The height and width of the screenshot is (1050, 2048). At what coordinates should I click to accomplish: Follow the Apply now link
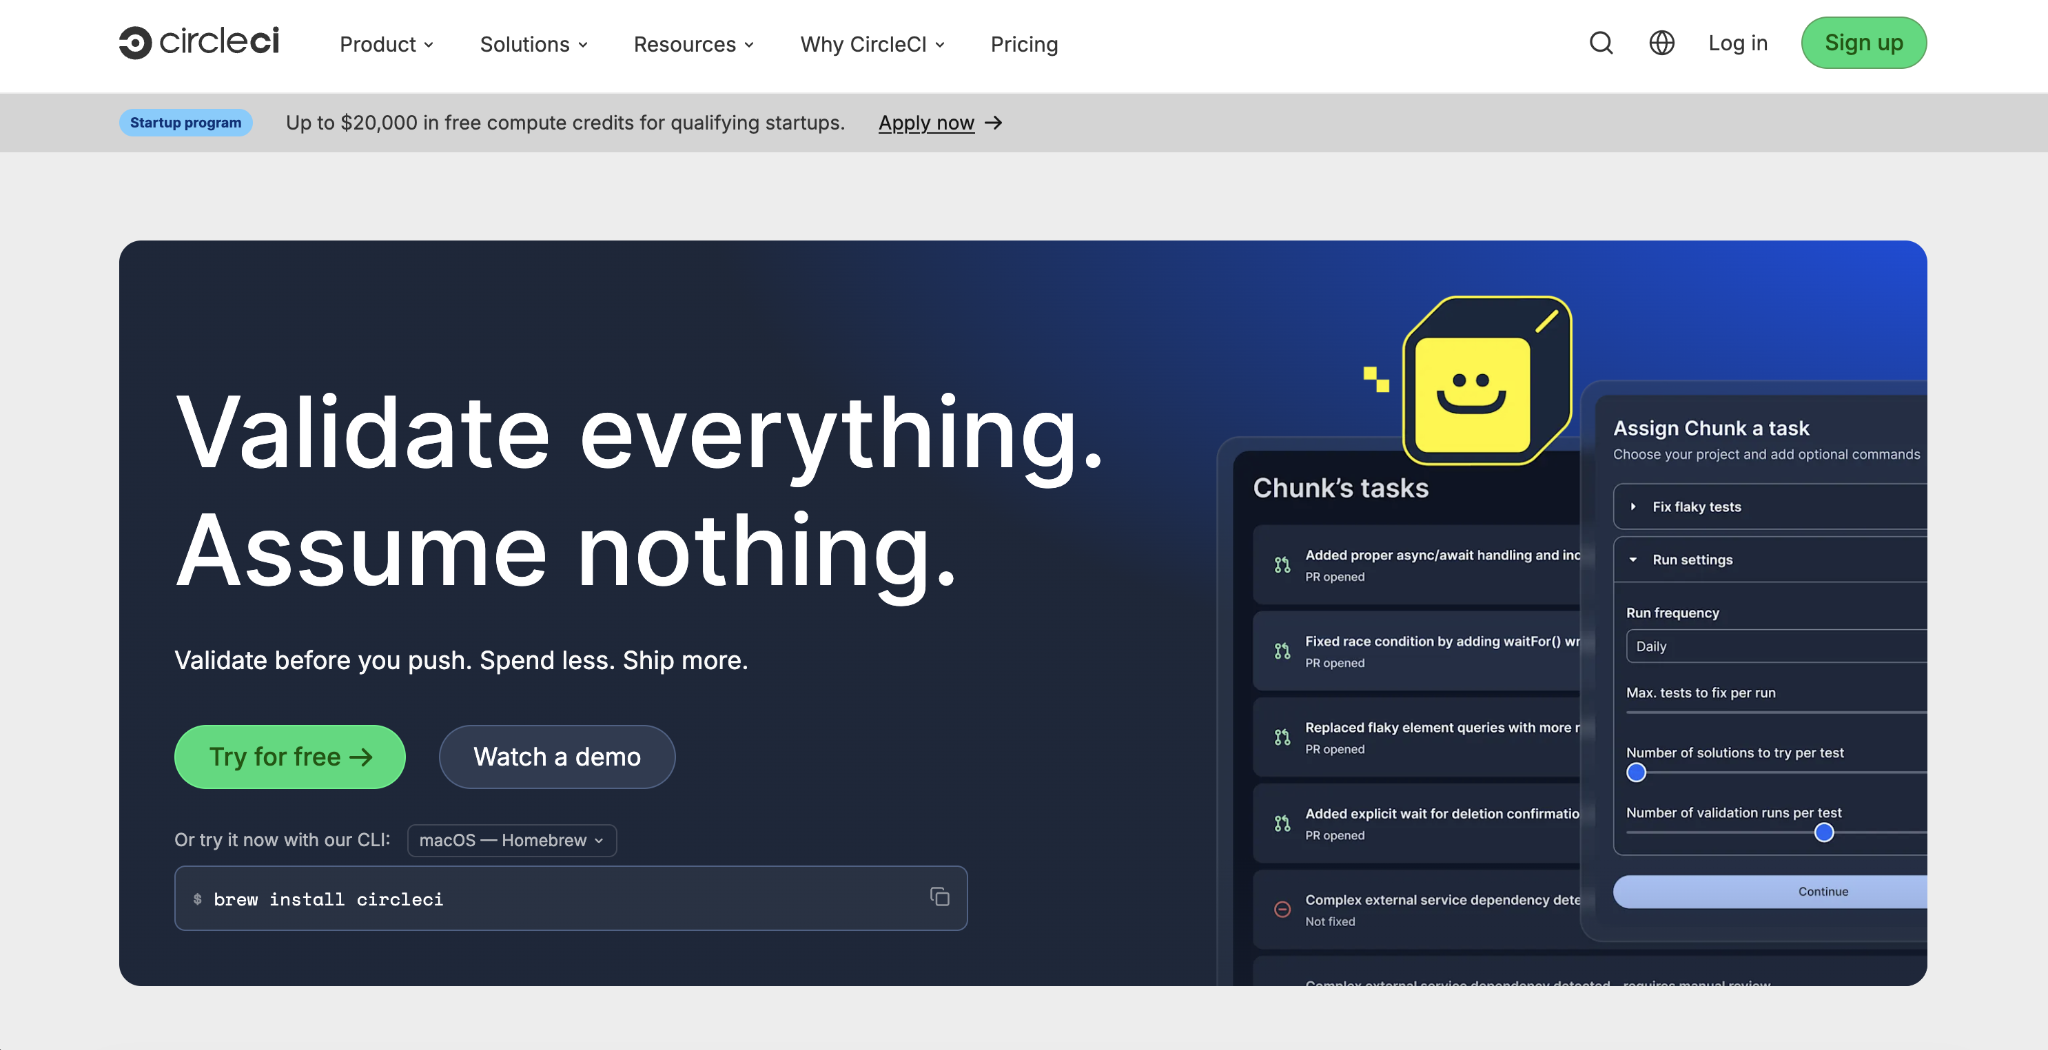coord(926,123)
